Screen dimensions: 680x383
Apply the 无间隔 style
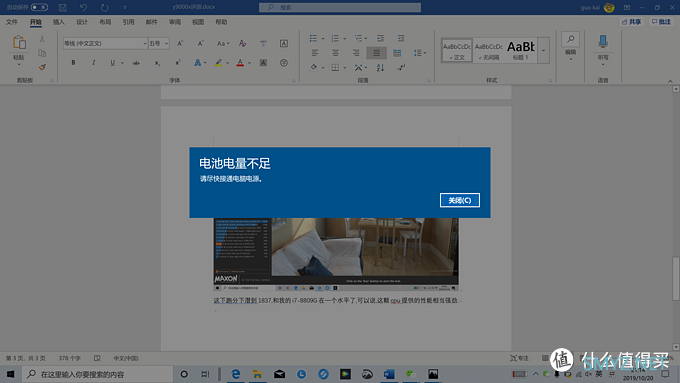(x=488, y=50)
